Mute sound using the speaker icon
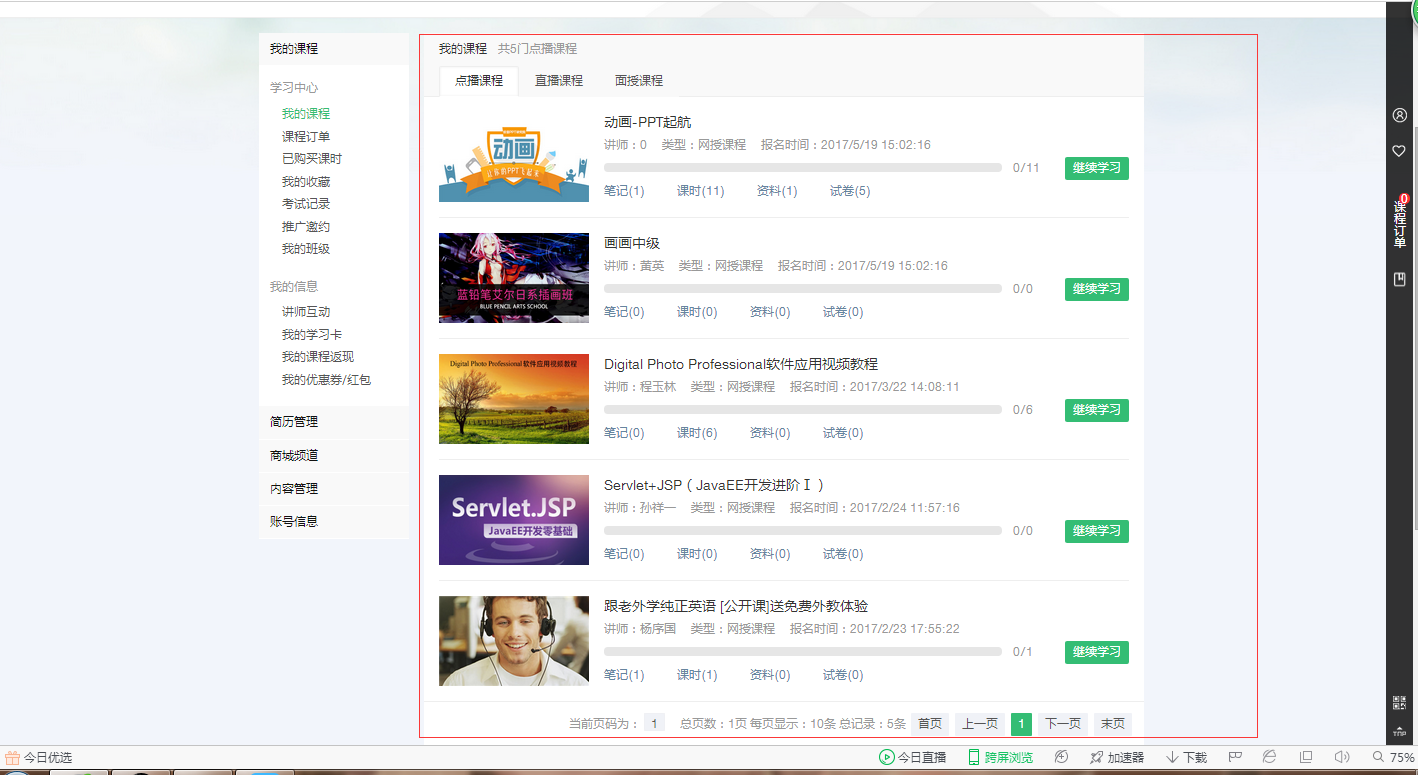 coord(1341,757)
